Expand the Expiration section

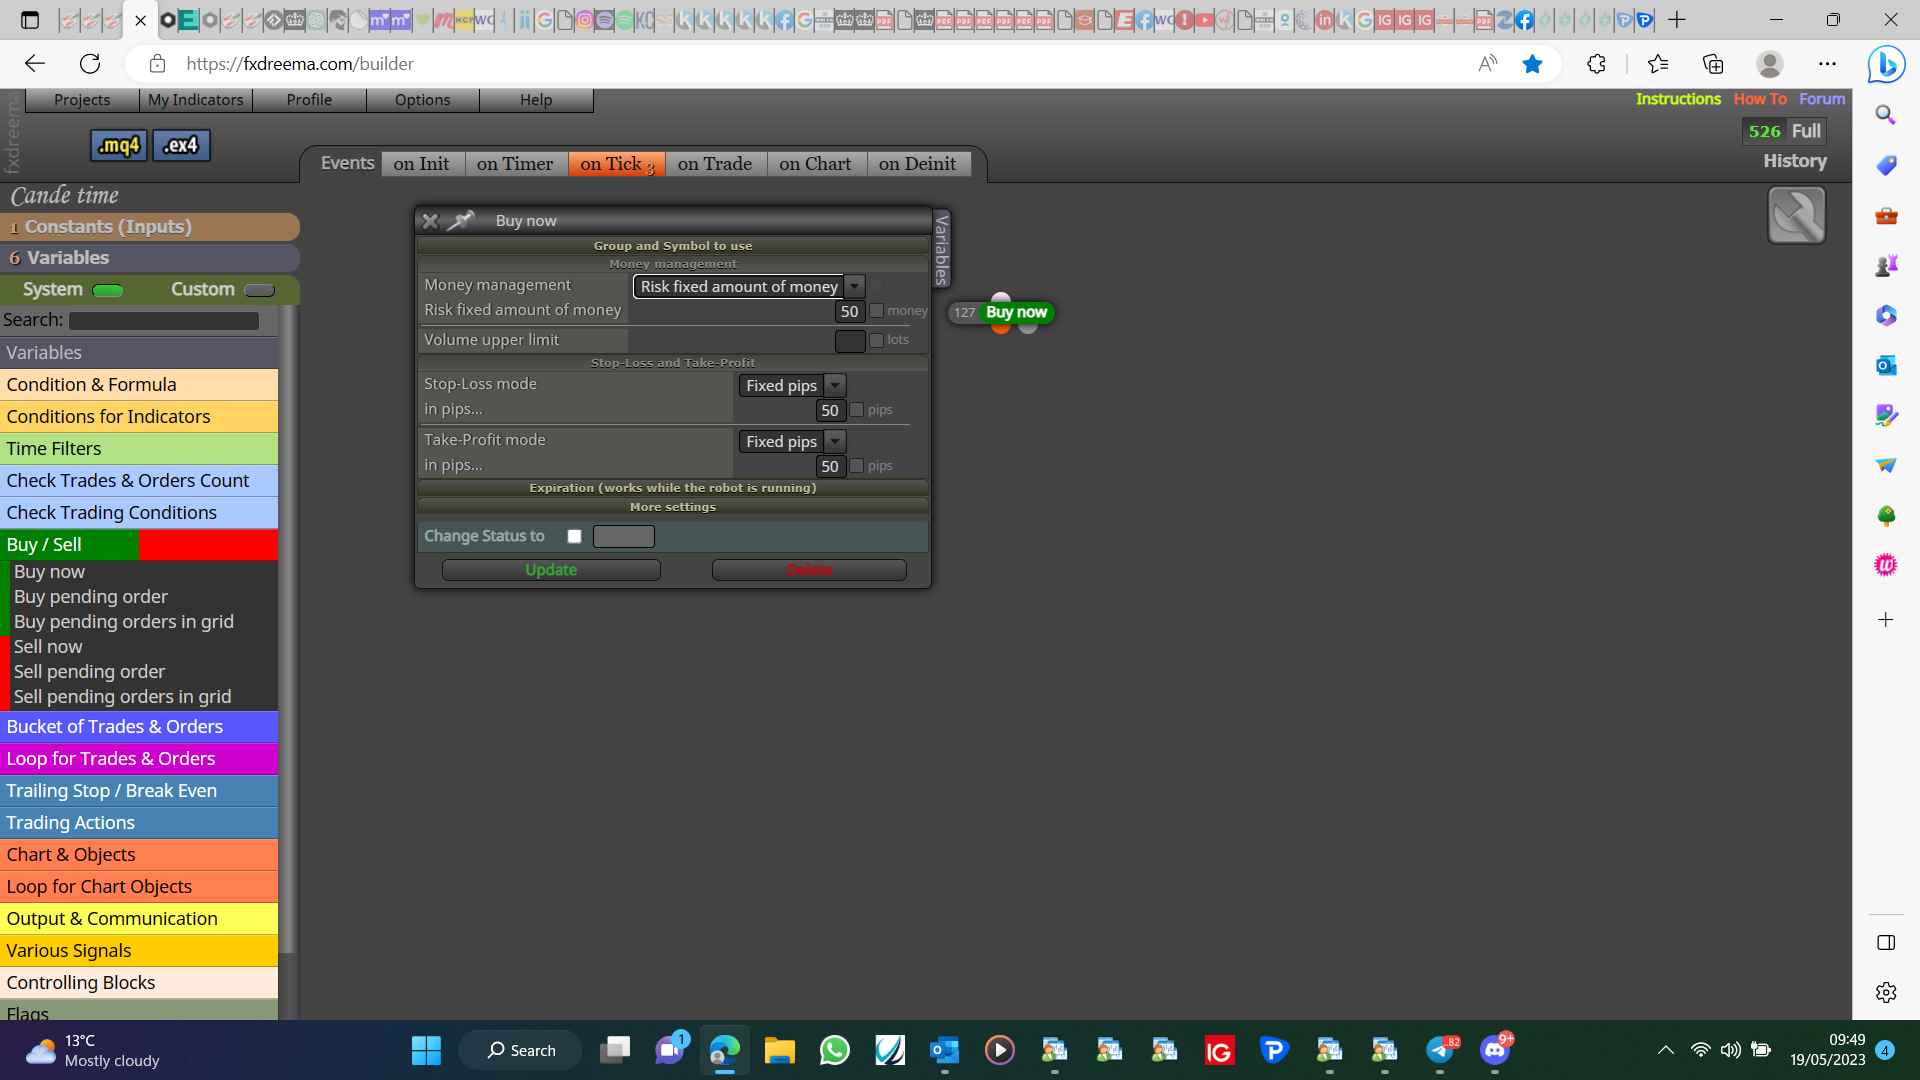pyautogui.click(x=673, y=488)
